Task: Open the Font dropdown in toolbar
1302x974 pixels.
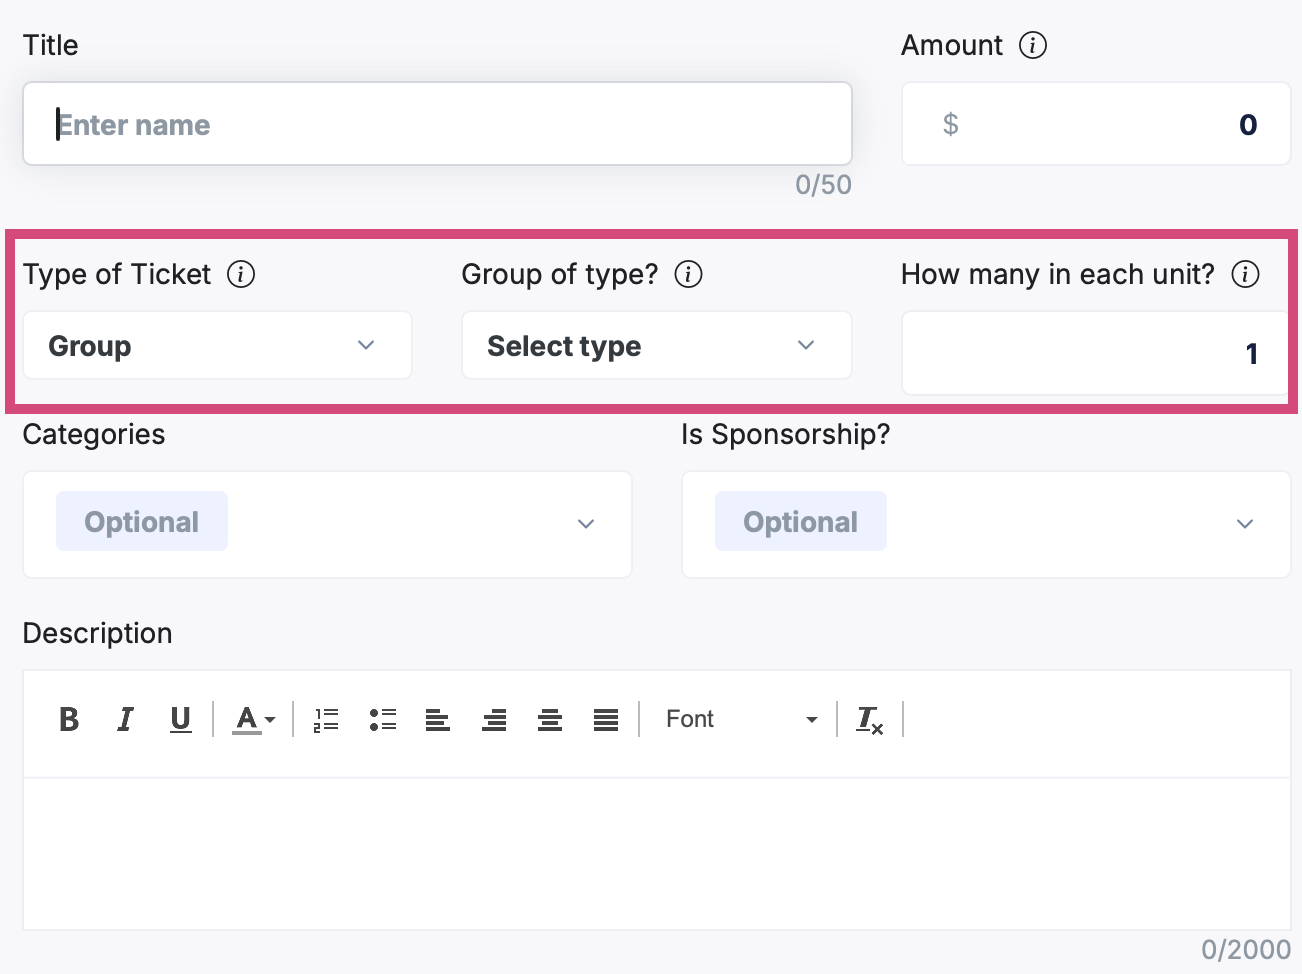Action: tap(741, 719)
